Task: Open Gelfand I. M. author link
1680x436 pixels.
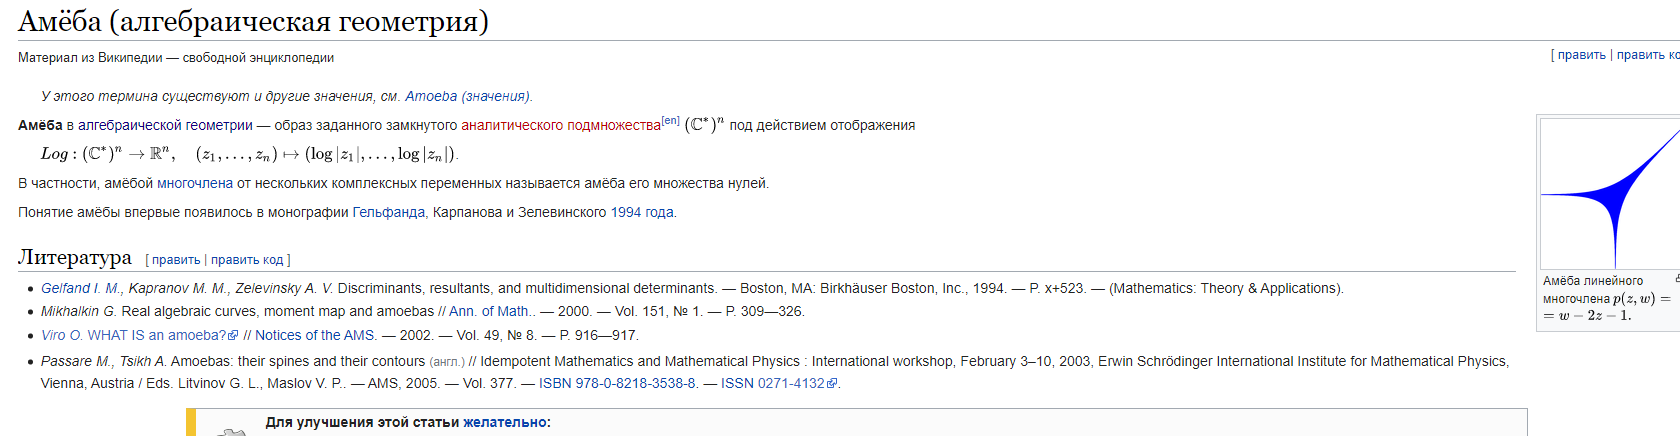Action: (x=81, y=288)
